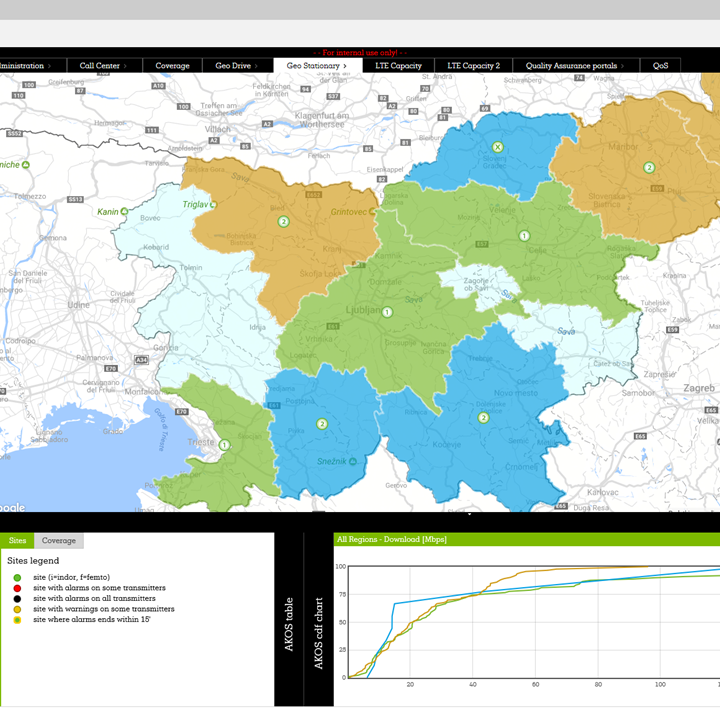Click the Ljubljana region site marker
Screen dimensions: 720x720
click(x=388, y=313)
